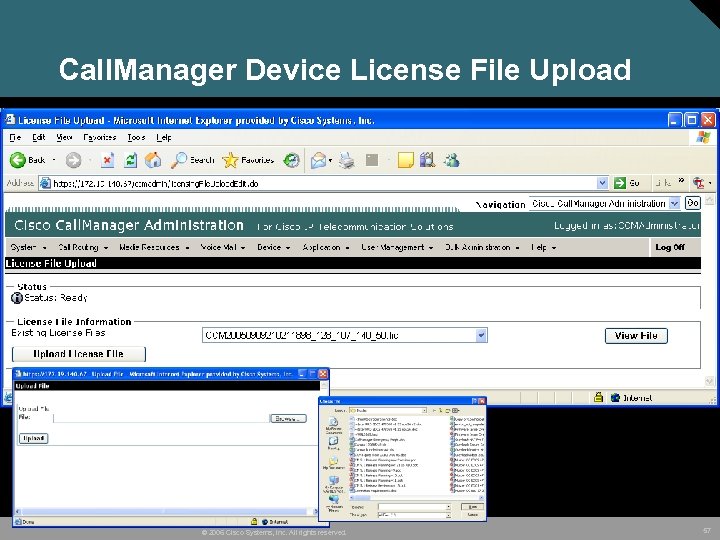Click the Search magnifier in the IE toolbar

point(179,160)
